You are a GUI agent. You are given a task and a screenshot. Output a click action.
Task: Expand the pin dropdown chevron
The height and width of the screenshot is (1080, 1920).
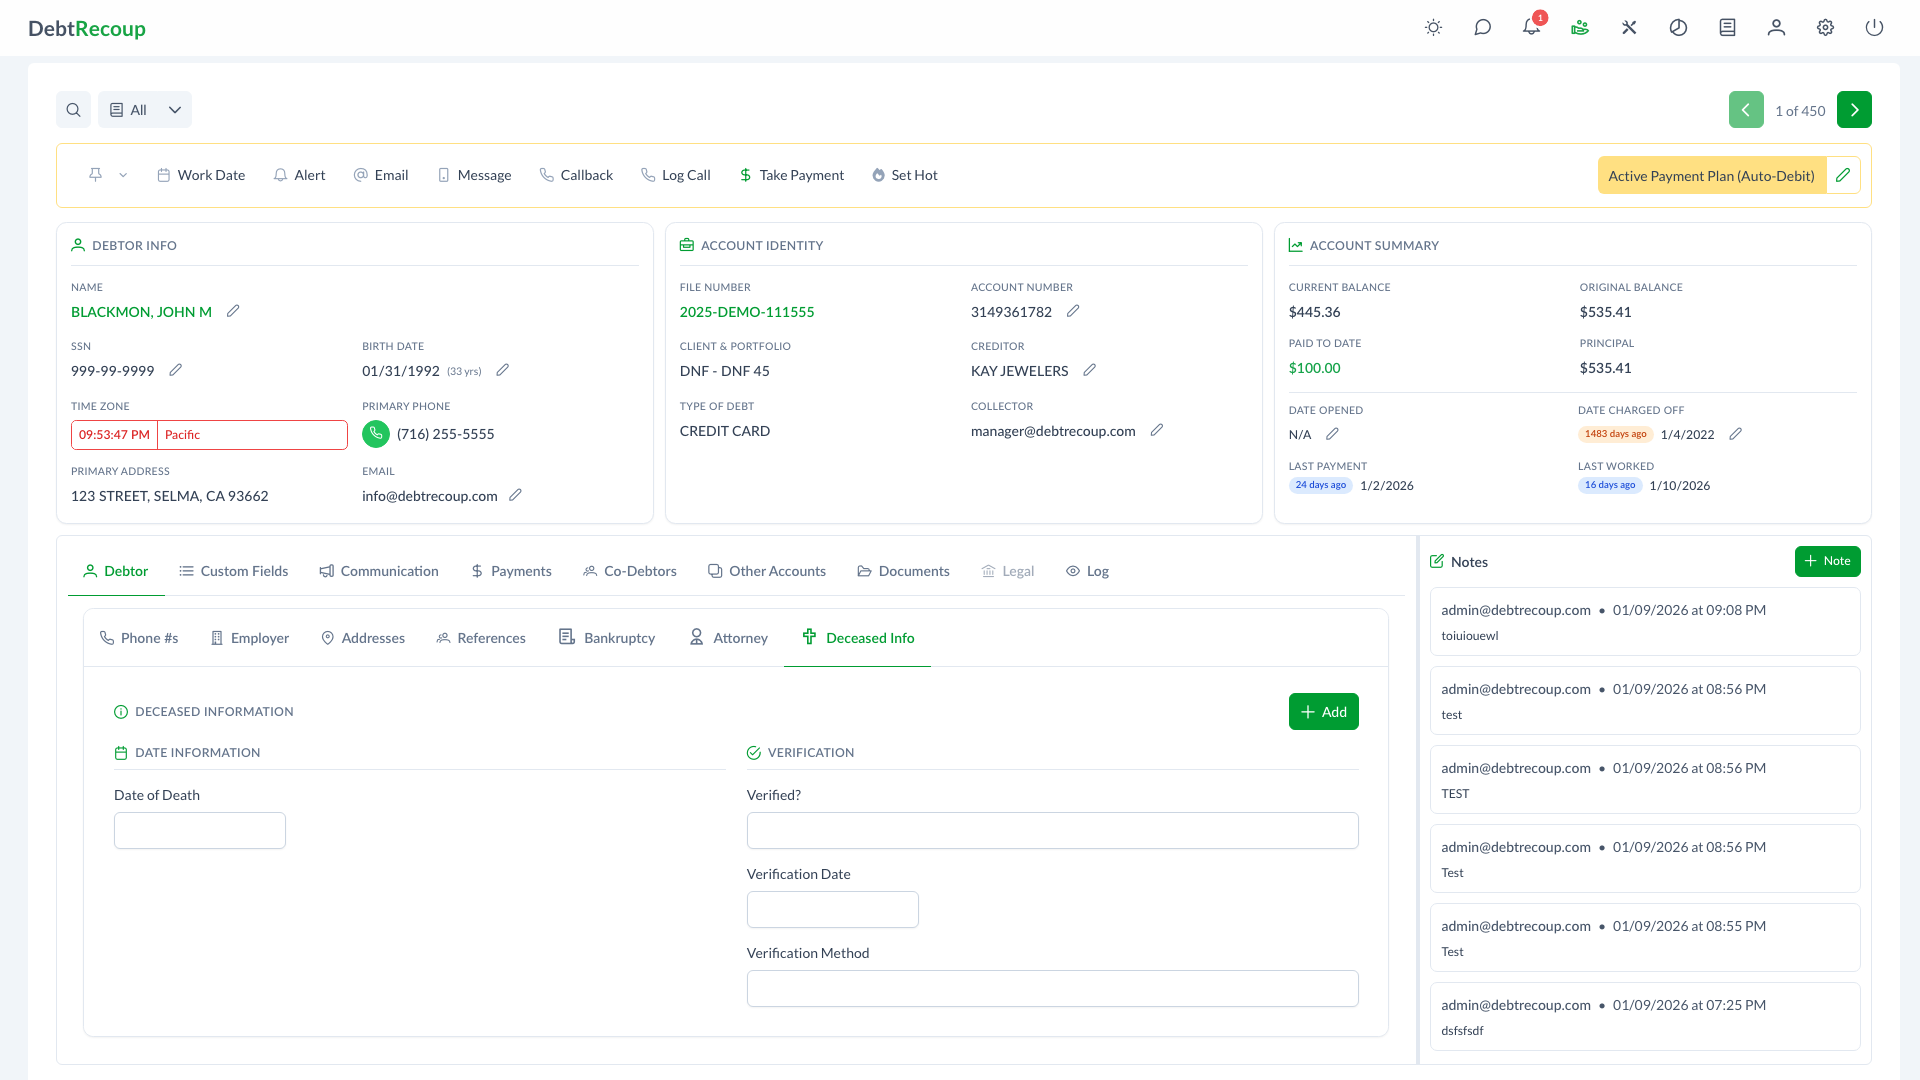(x=123, y=175)
